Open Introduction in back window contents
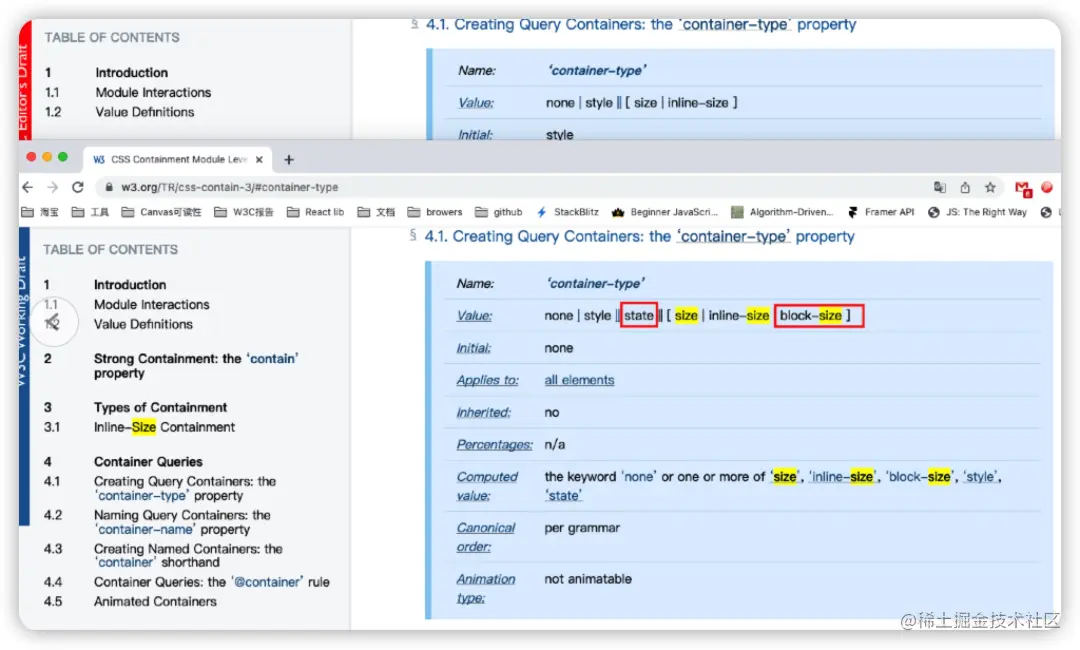1080x650 pixels. [131, 72]
